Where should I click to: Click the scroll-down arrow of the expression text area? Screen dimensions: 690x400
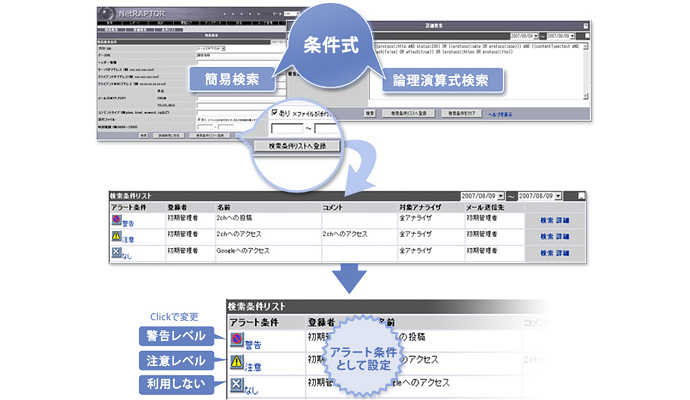click(586, 96)
